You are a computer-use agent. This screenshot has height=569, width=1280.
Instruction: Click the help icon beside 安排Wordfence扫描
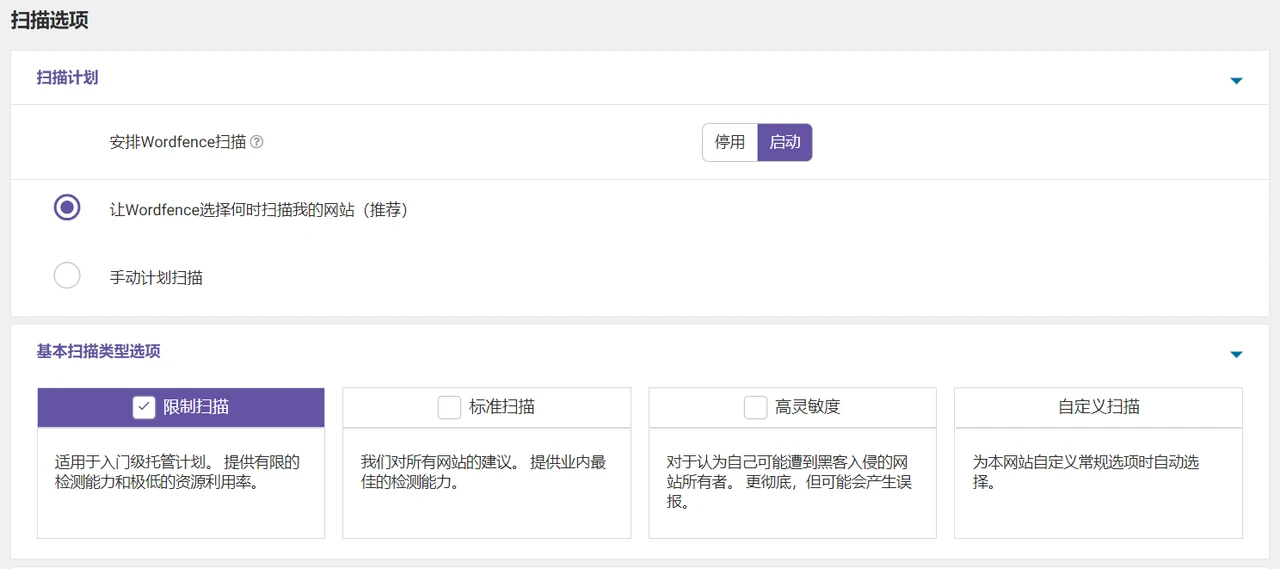[x=257, y=142]
